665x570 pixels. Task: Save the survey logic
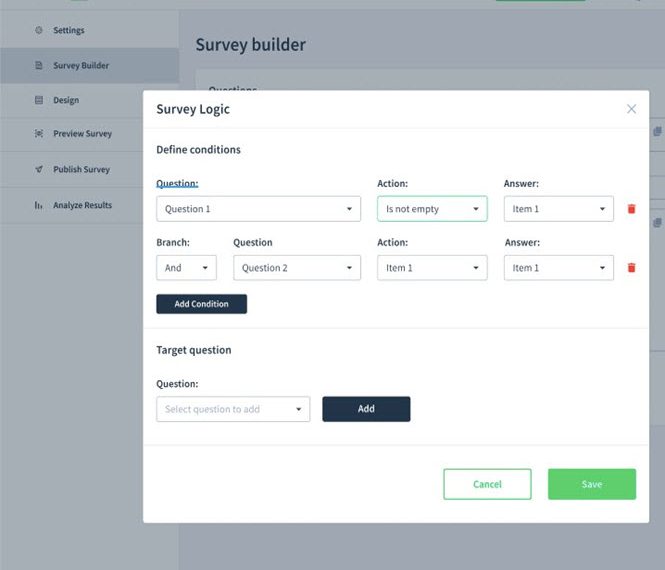coord(591,484)
